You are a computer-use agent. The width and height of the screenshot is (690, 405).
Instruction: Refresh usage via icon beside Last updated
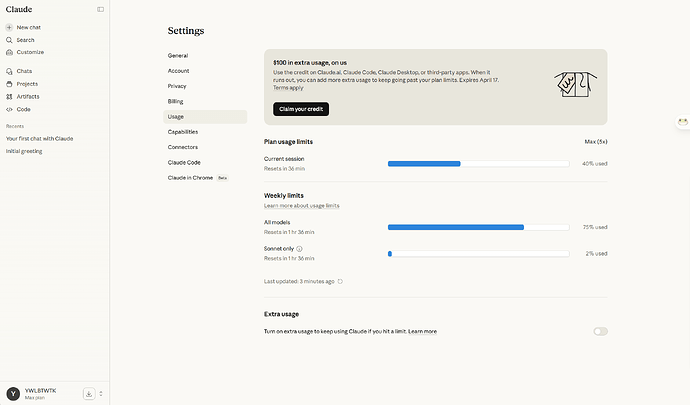click(340, 281)
